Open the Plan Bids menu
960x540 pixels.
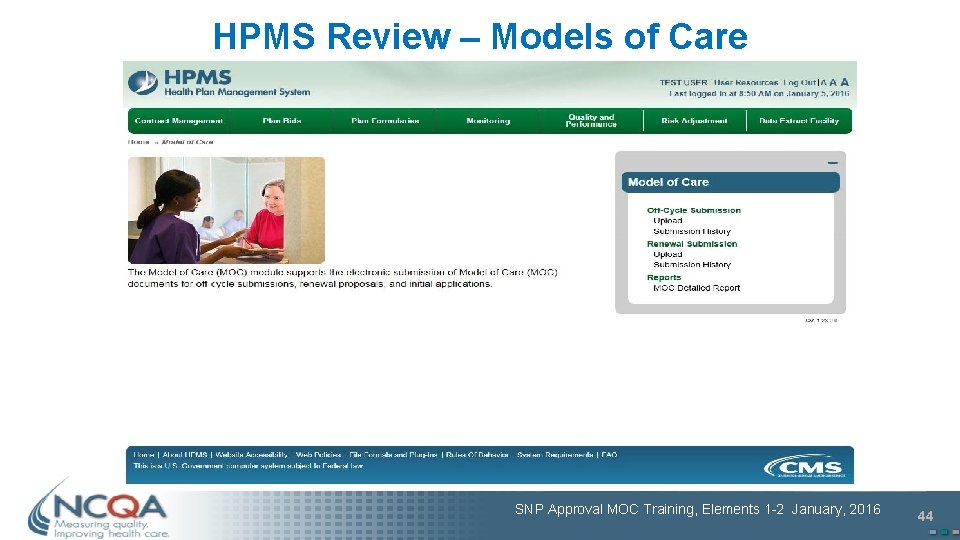[x=282, y=121]
